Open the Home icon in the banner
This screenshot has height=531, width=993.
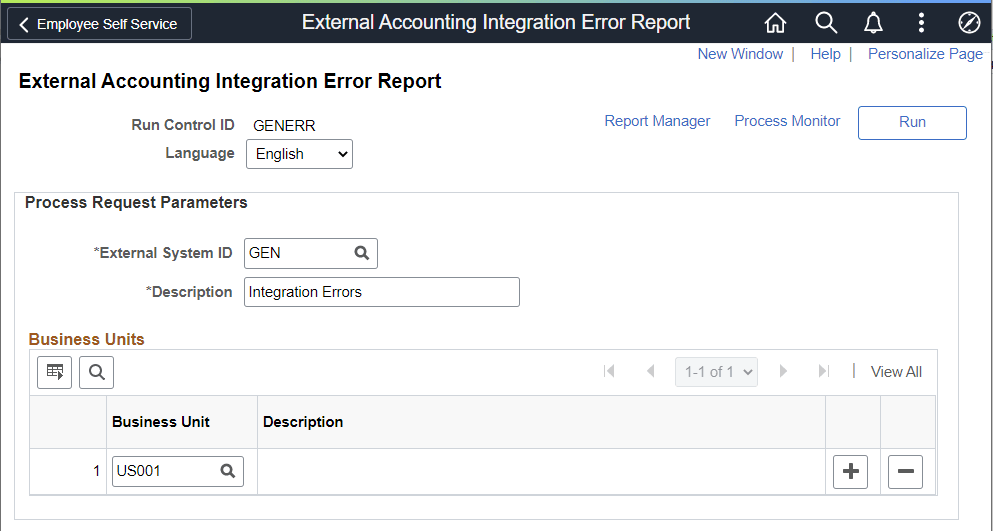tap(775, 23)
